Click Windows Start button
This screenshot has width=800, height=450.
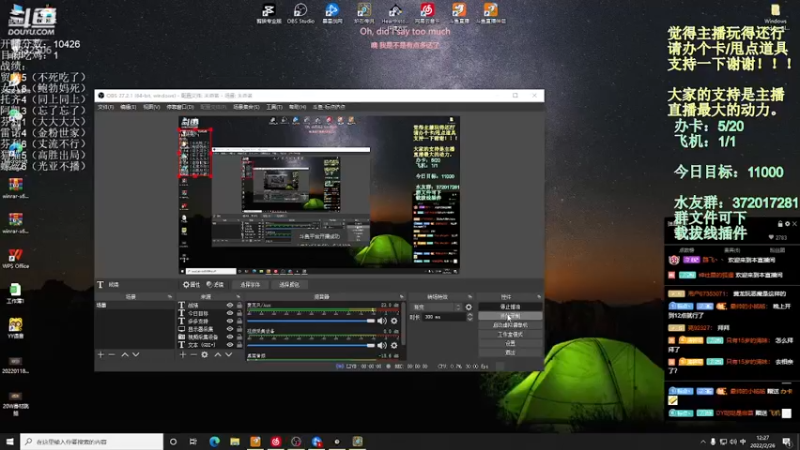point(10,441)
